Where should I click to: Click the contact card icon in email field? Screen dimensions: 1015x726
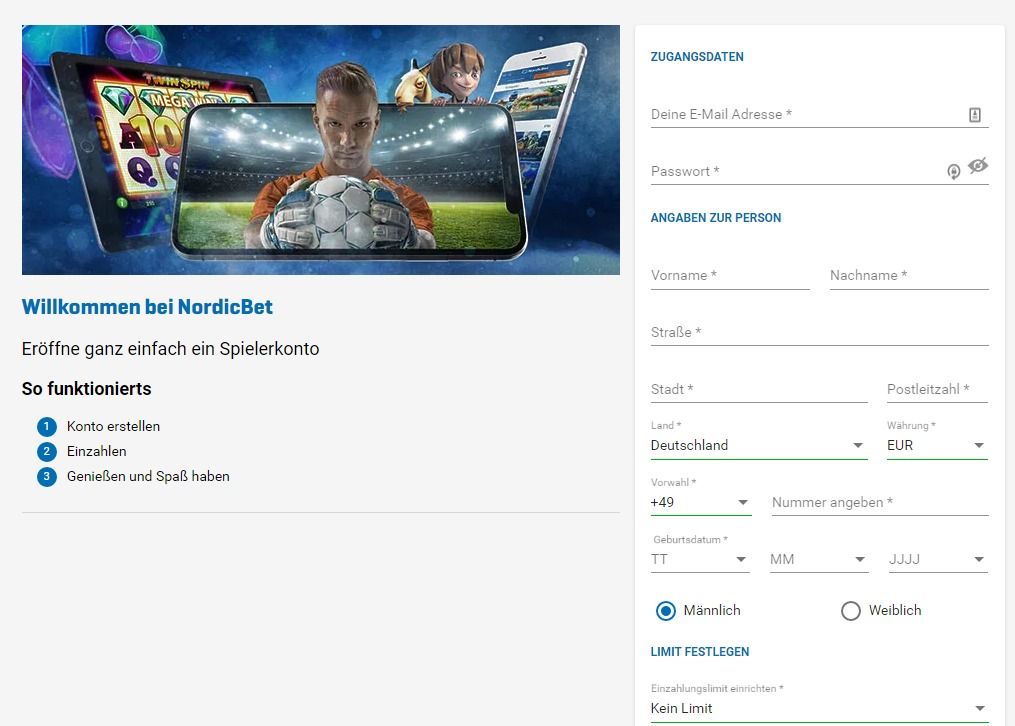pos(974,115)
